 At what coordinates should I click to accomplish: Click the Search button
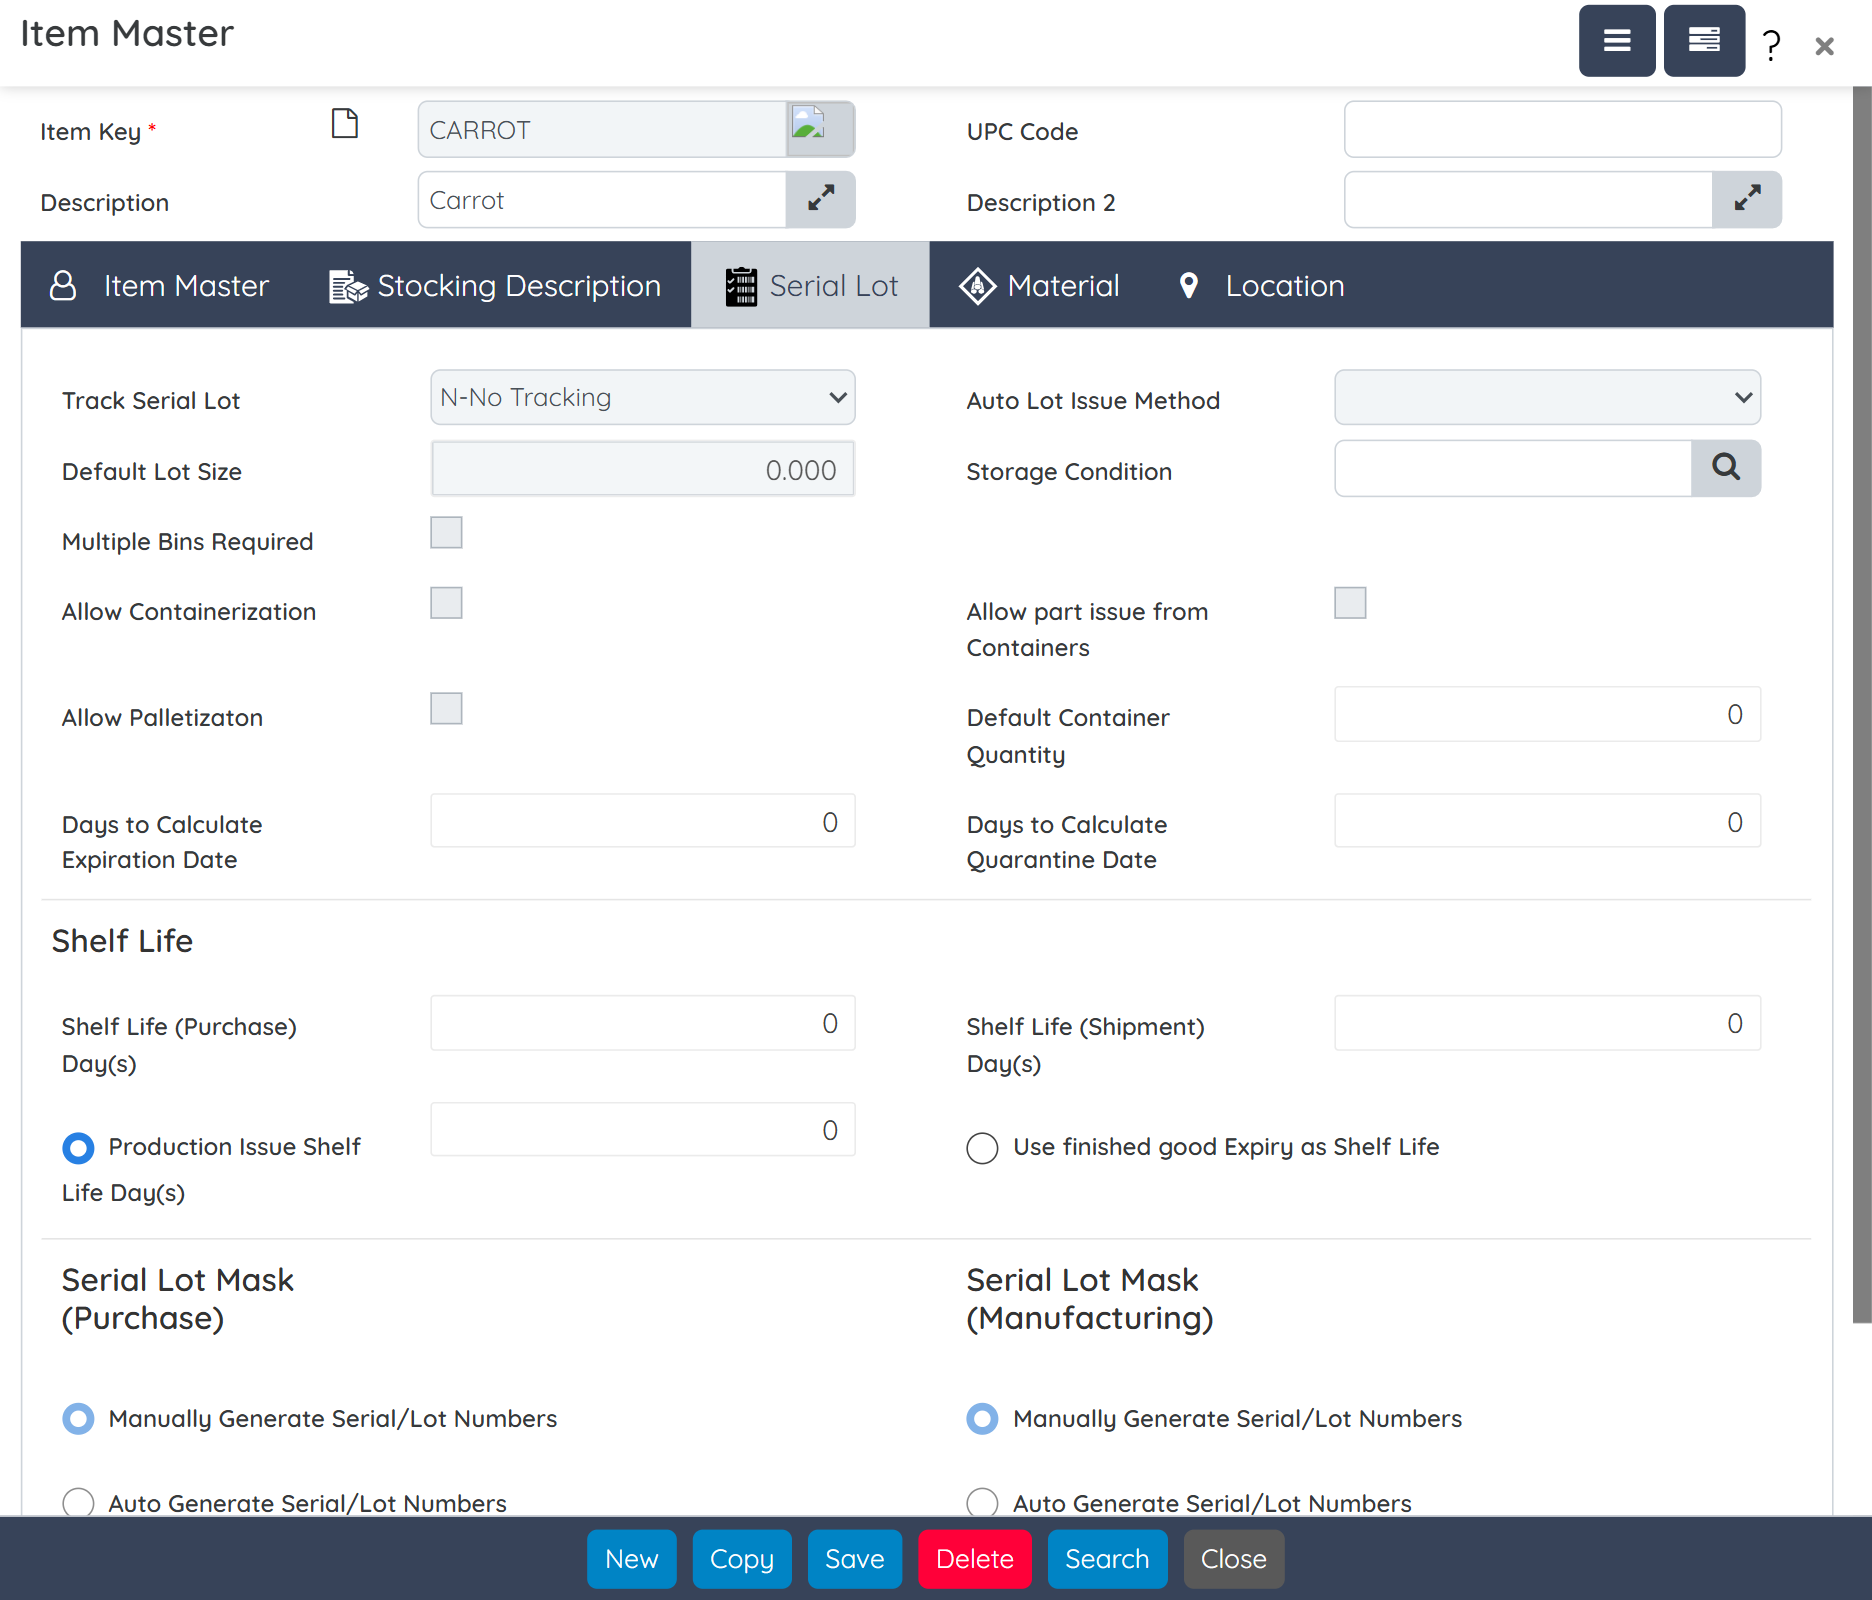click(x=1107, y=1559)
